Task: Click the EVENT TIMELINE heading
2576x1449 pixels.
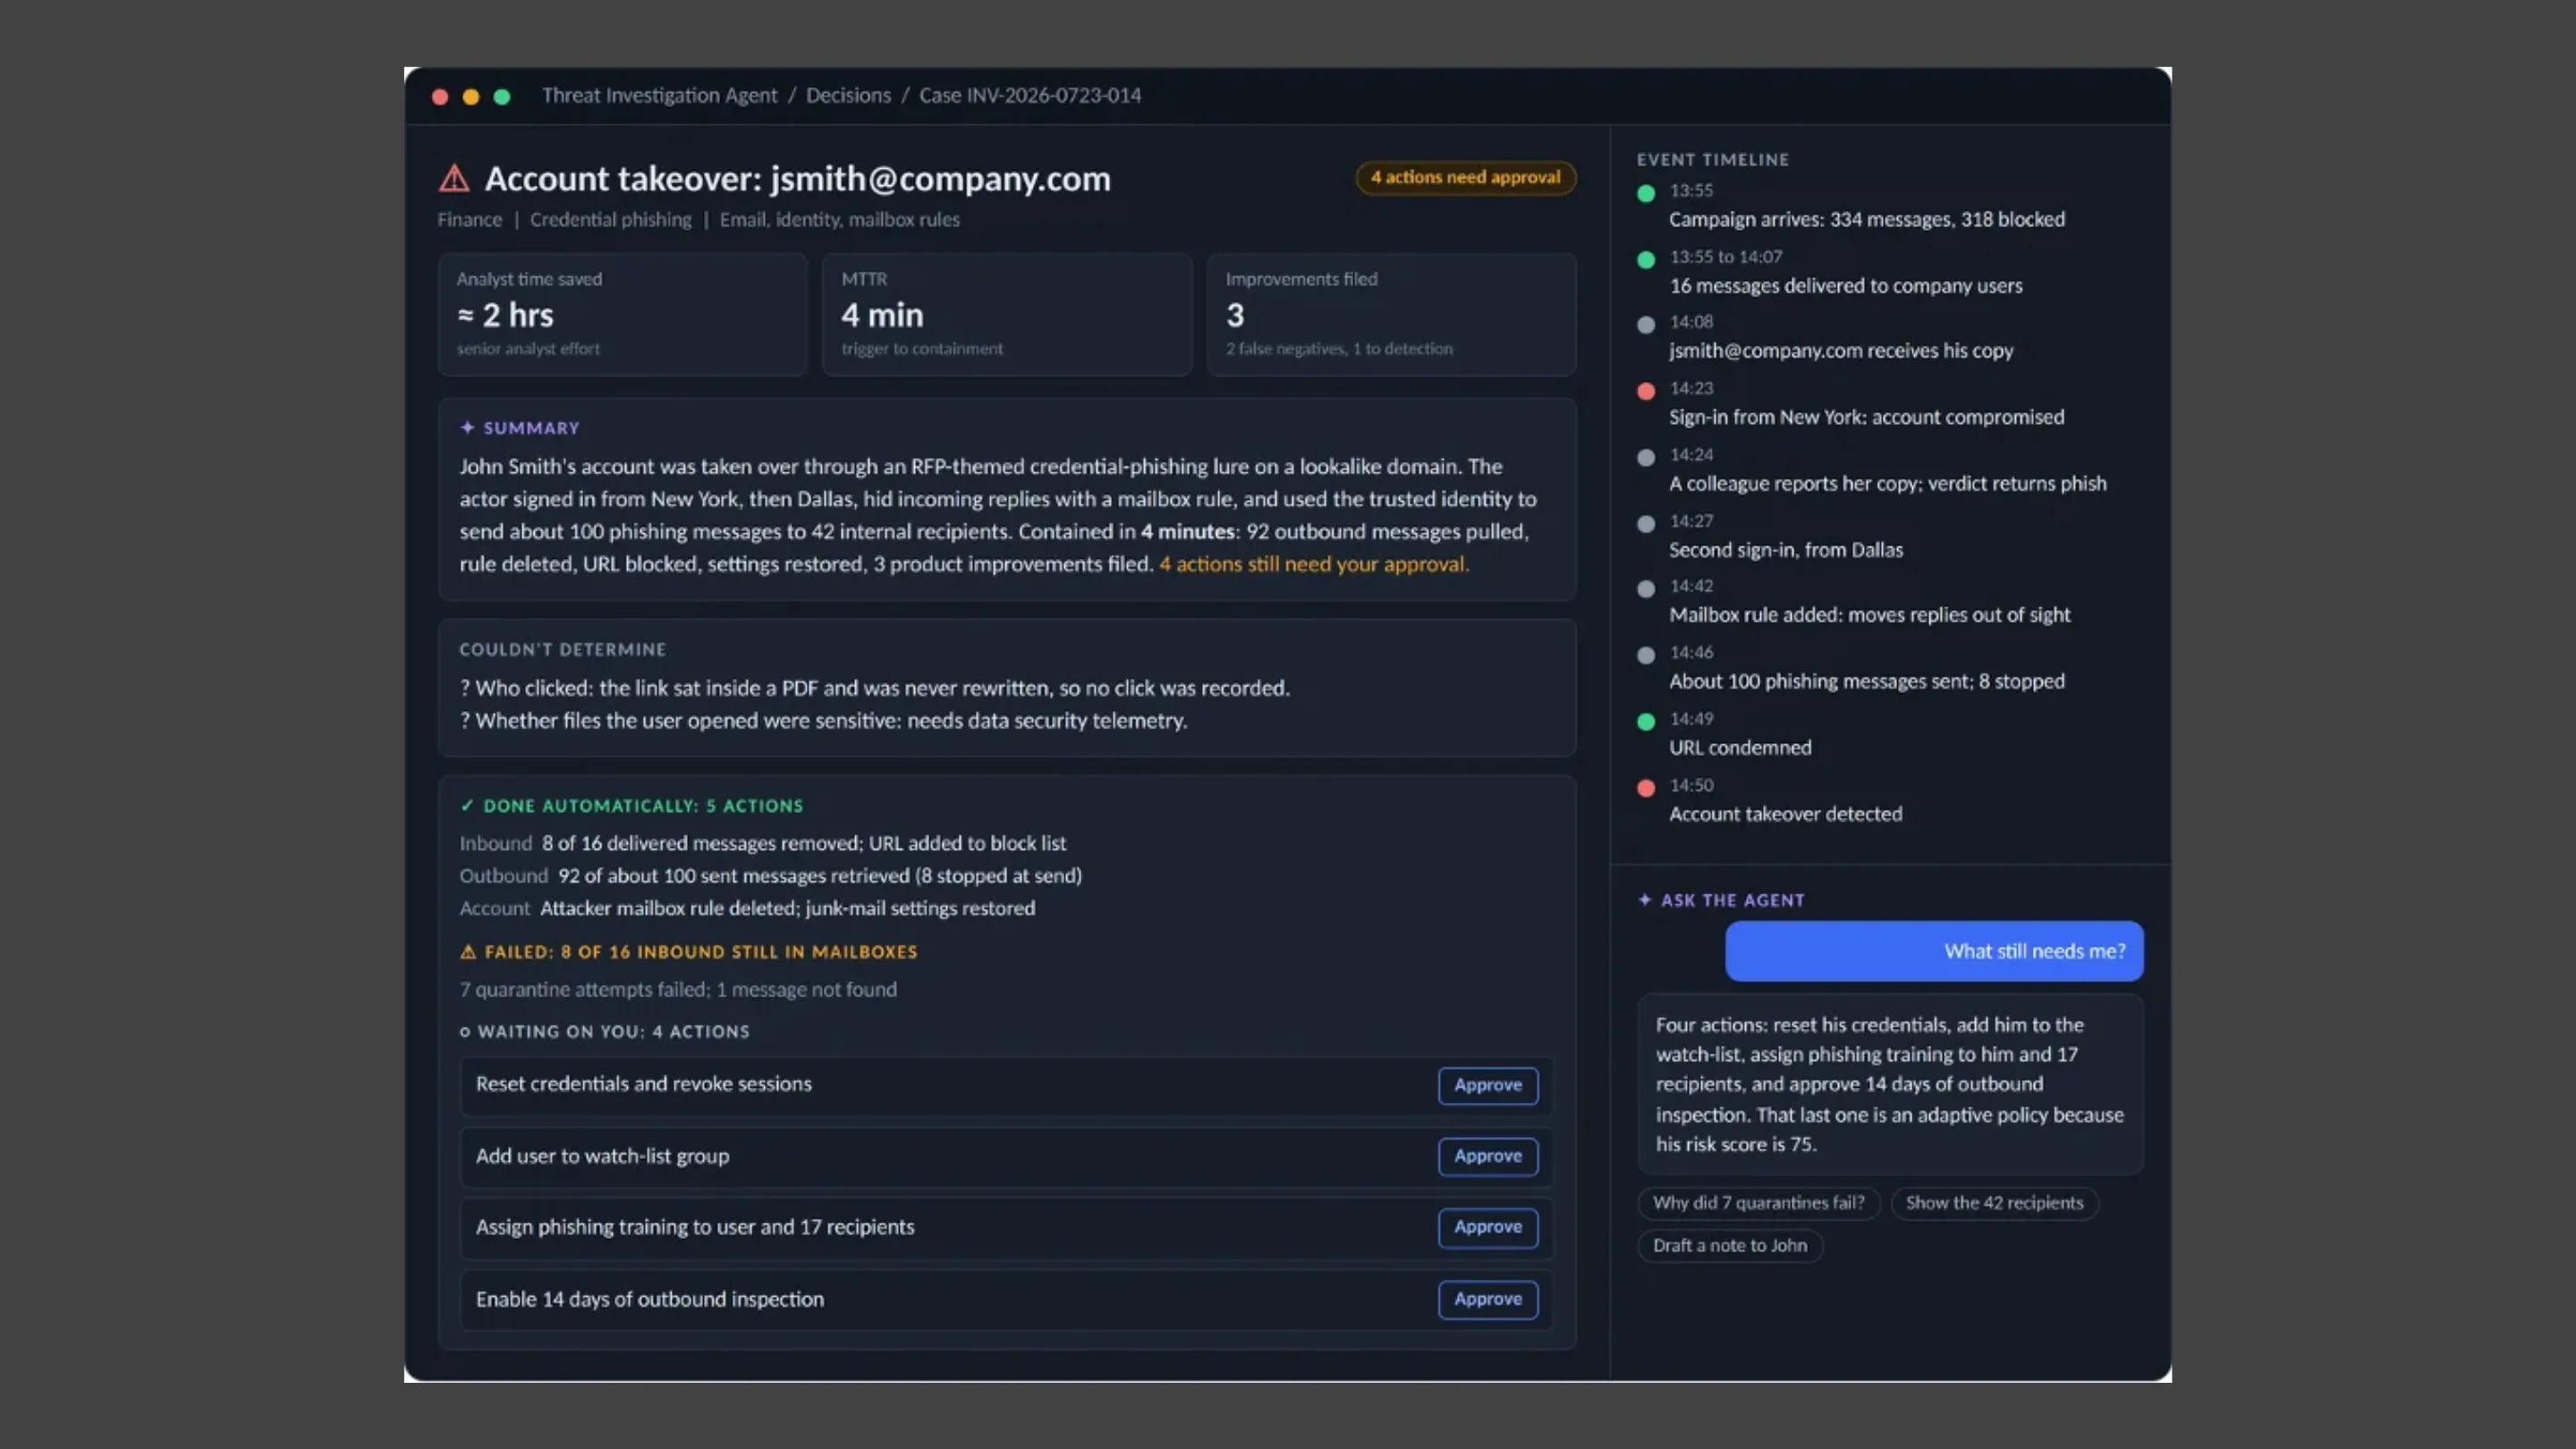Action: click(1713, 160)
